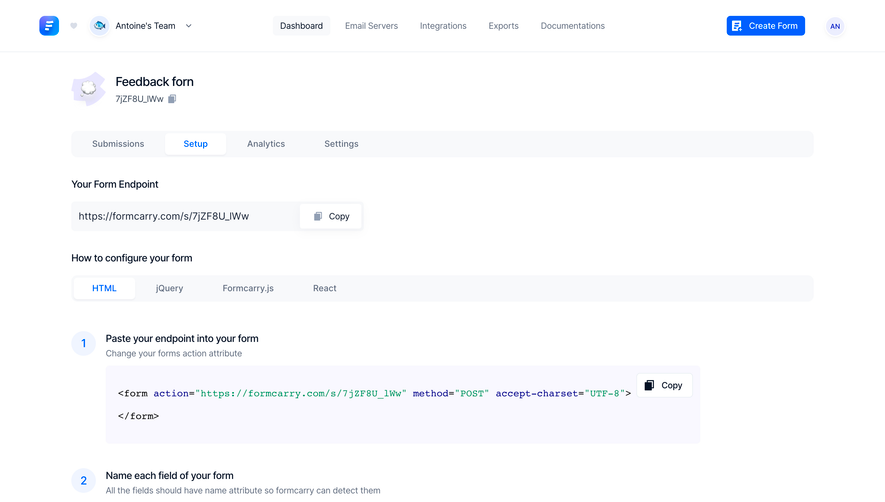885x502 pixels.
Task: Click 'Paste your endpoint into your form' heading
Action: coord(182,338)
